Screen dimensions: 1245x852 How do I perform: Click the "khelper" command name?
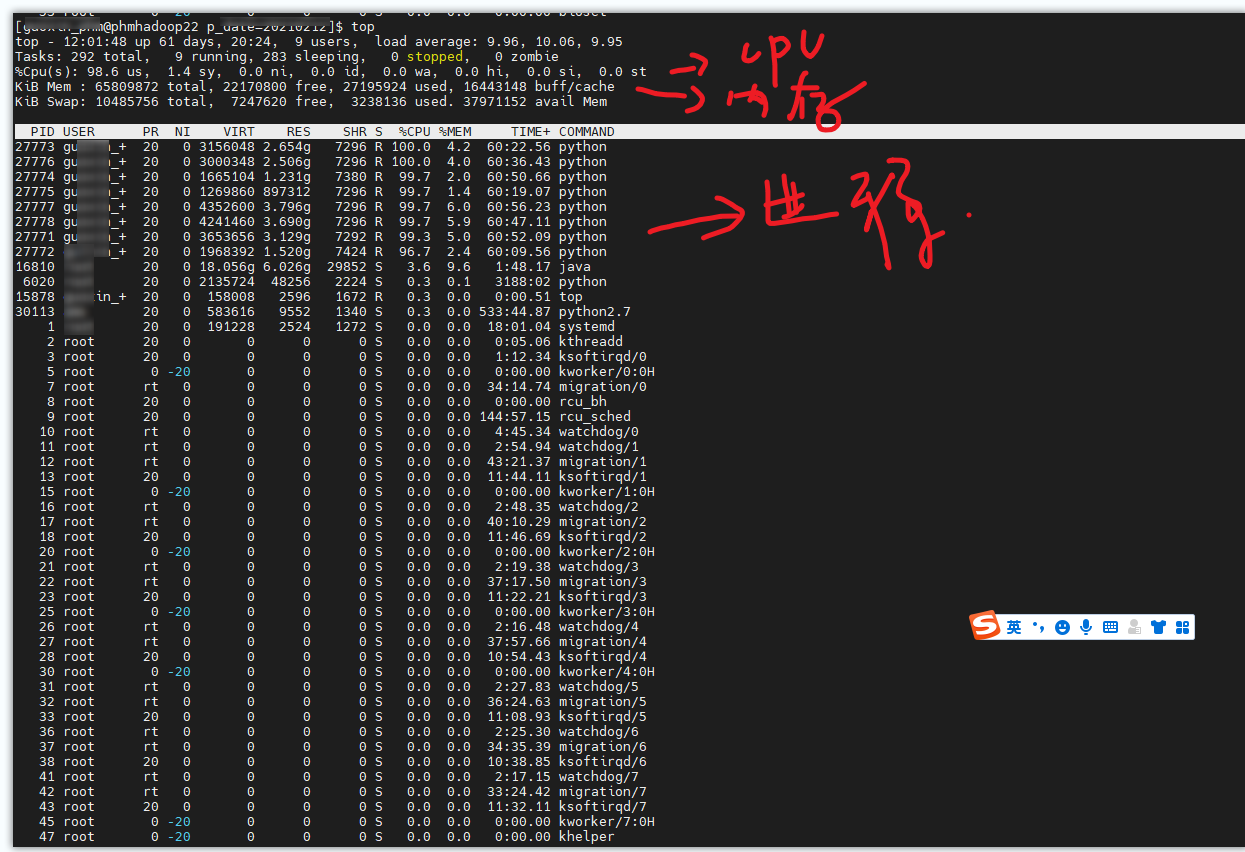click(587, 837)
